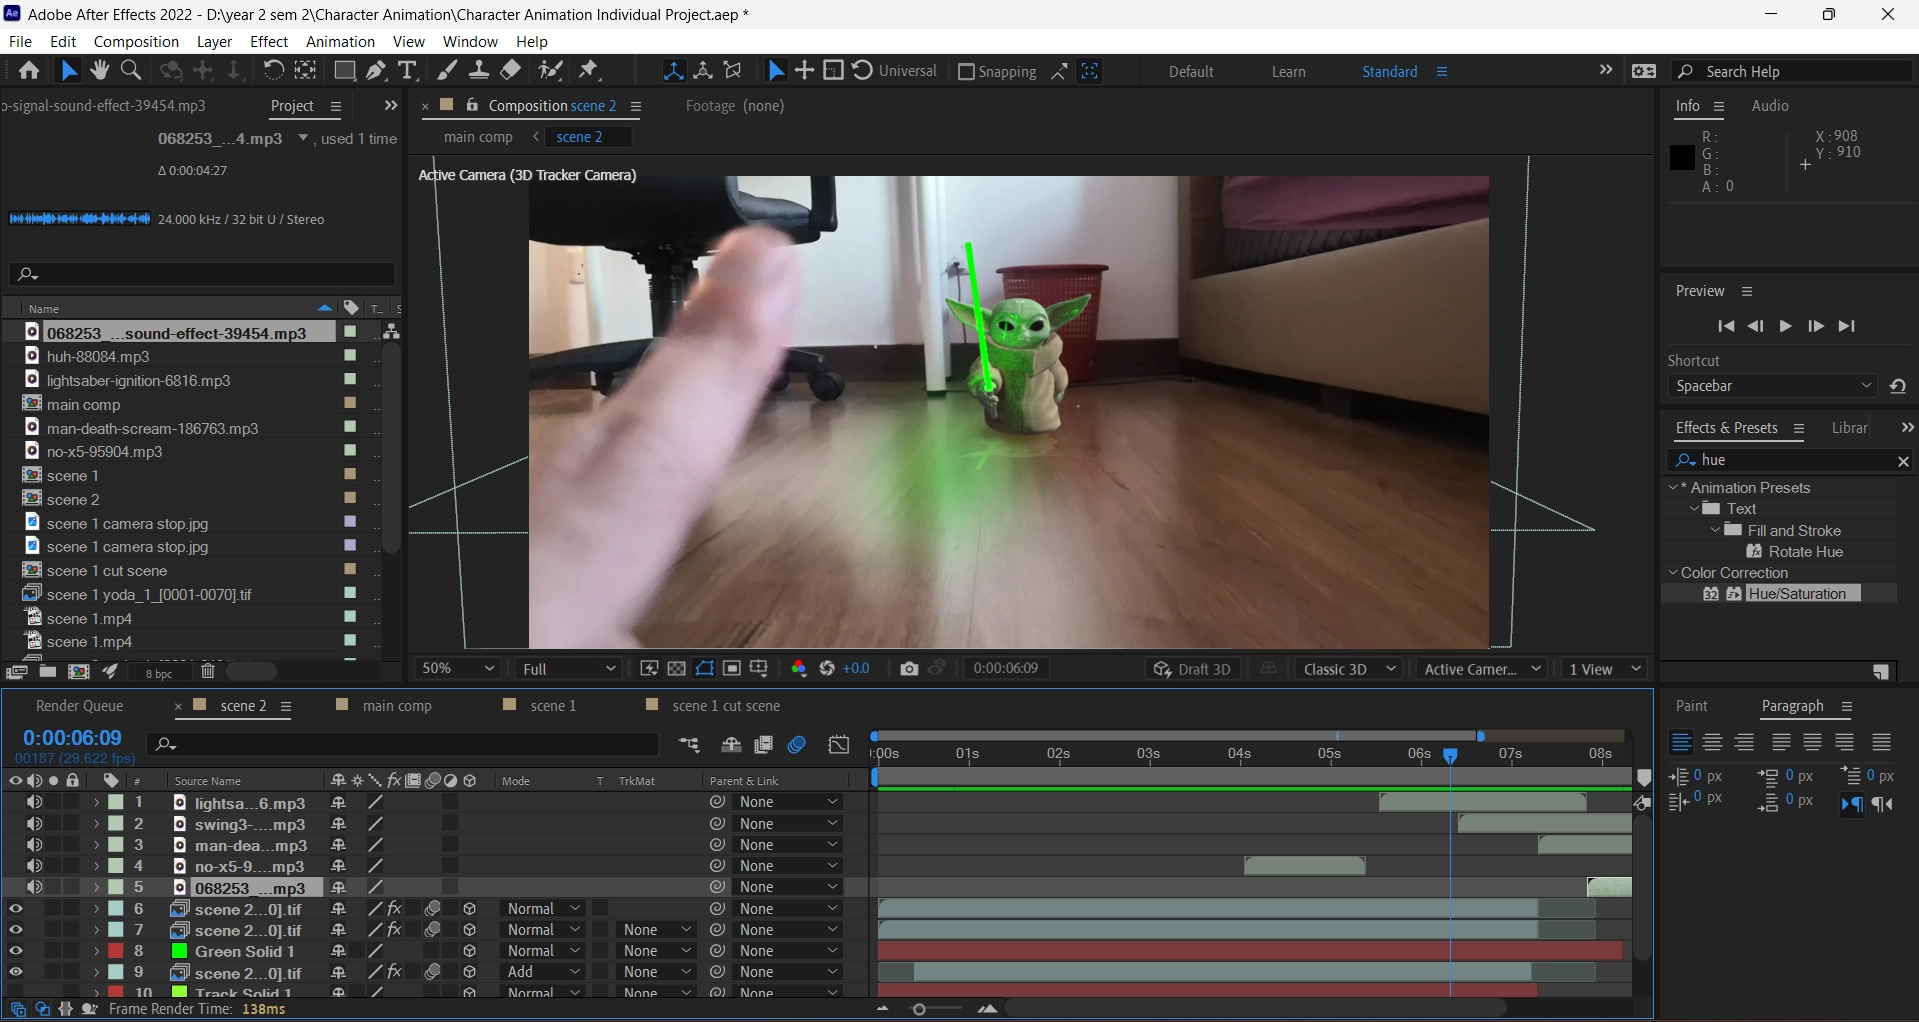Image resolution: width=1919 pixels, height=1022 pixels.
Task: Mute audio of lightsaber mp3 layer
Action: click(x=35, y=803)
